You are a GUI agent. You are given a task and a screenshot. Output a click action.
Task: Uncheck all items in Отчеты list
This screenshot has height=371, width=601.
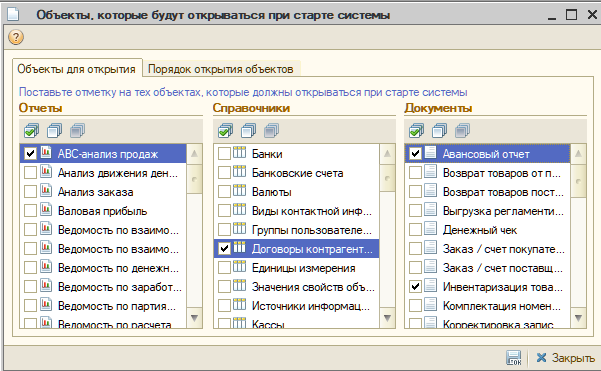54,131
